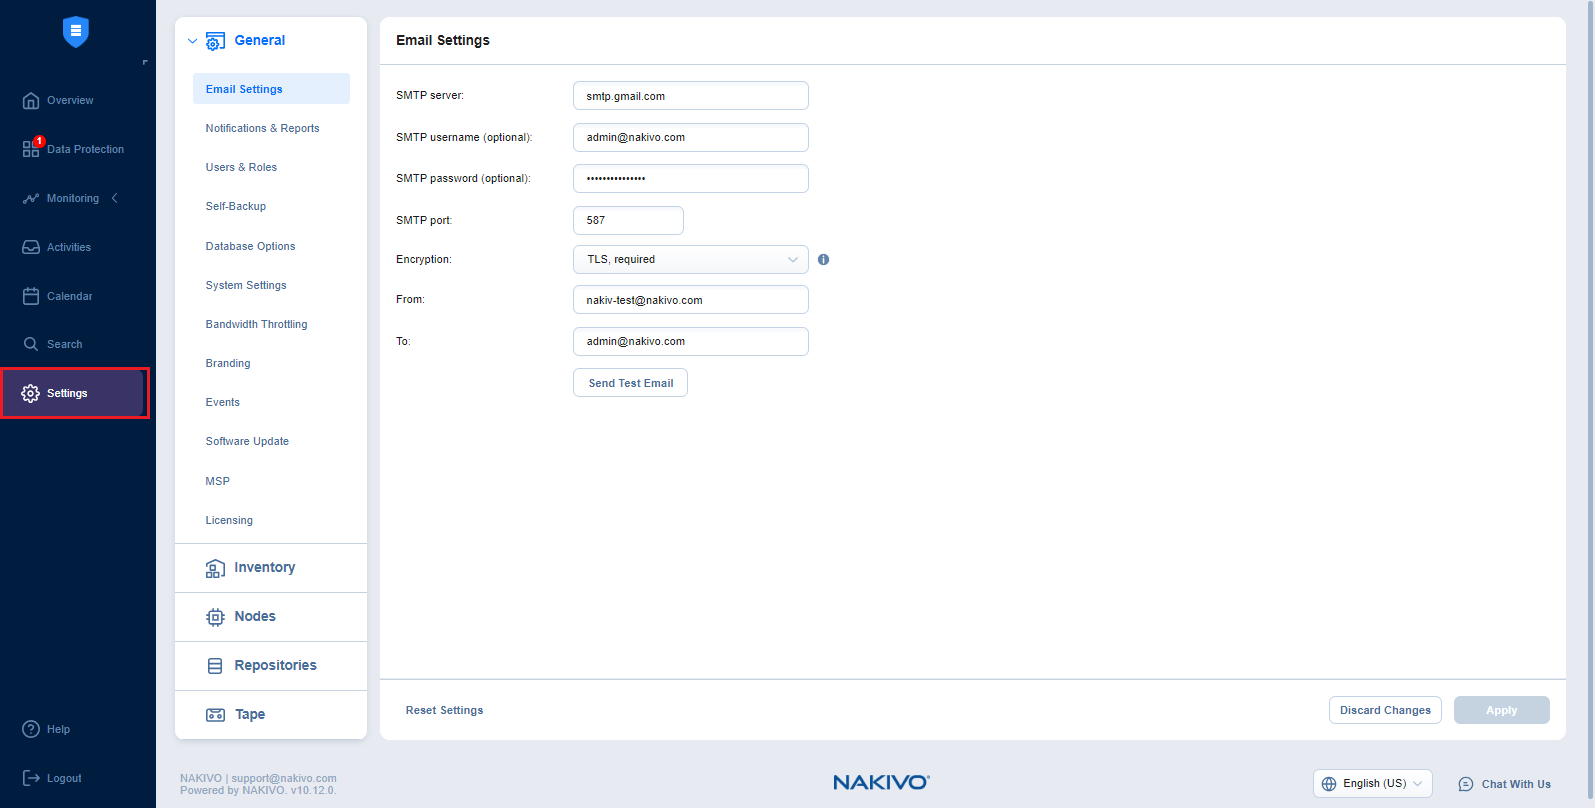The width and height of the screenshot is (1595, 808).
Task: Select Notifications & Reports menu item
Action: (262, 128)
